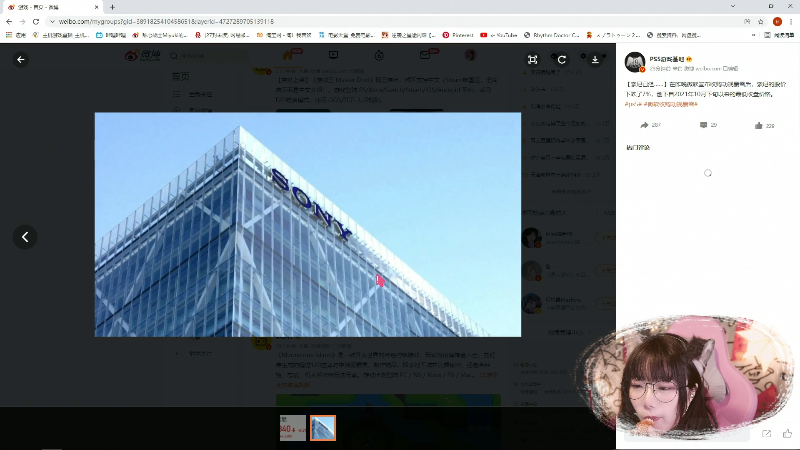This screenshot has height=450, width=800.
Task: Go to the previous image with the left chevron
Action: (25, 237)
